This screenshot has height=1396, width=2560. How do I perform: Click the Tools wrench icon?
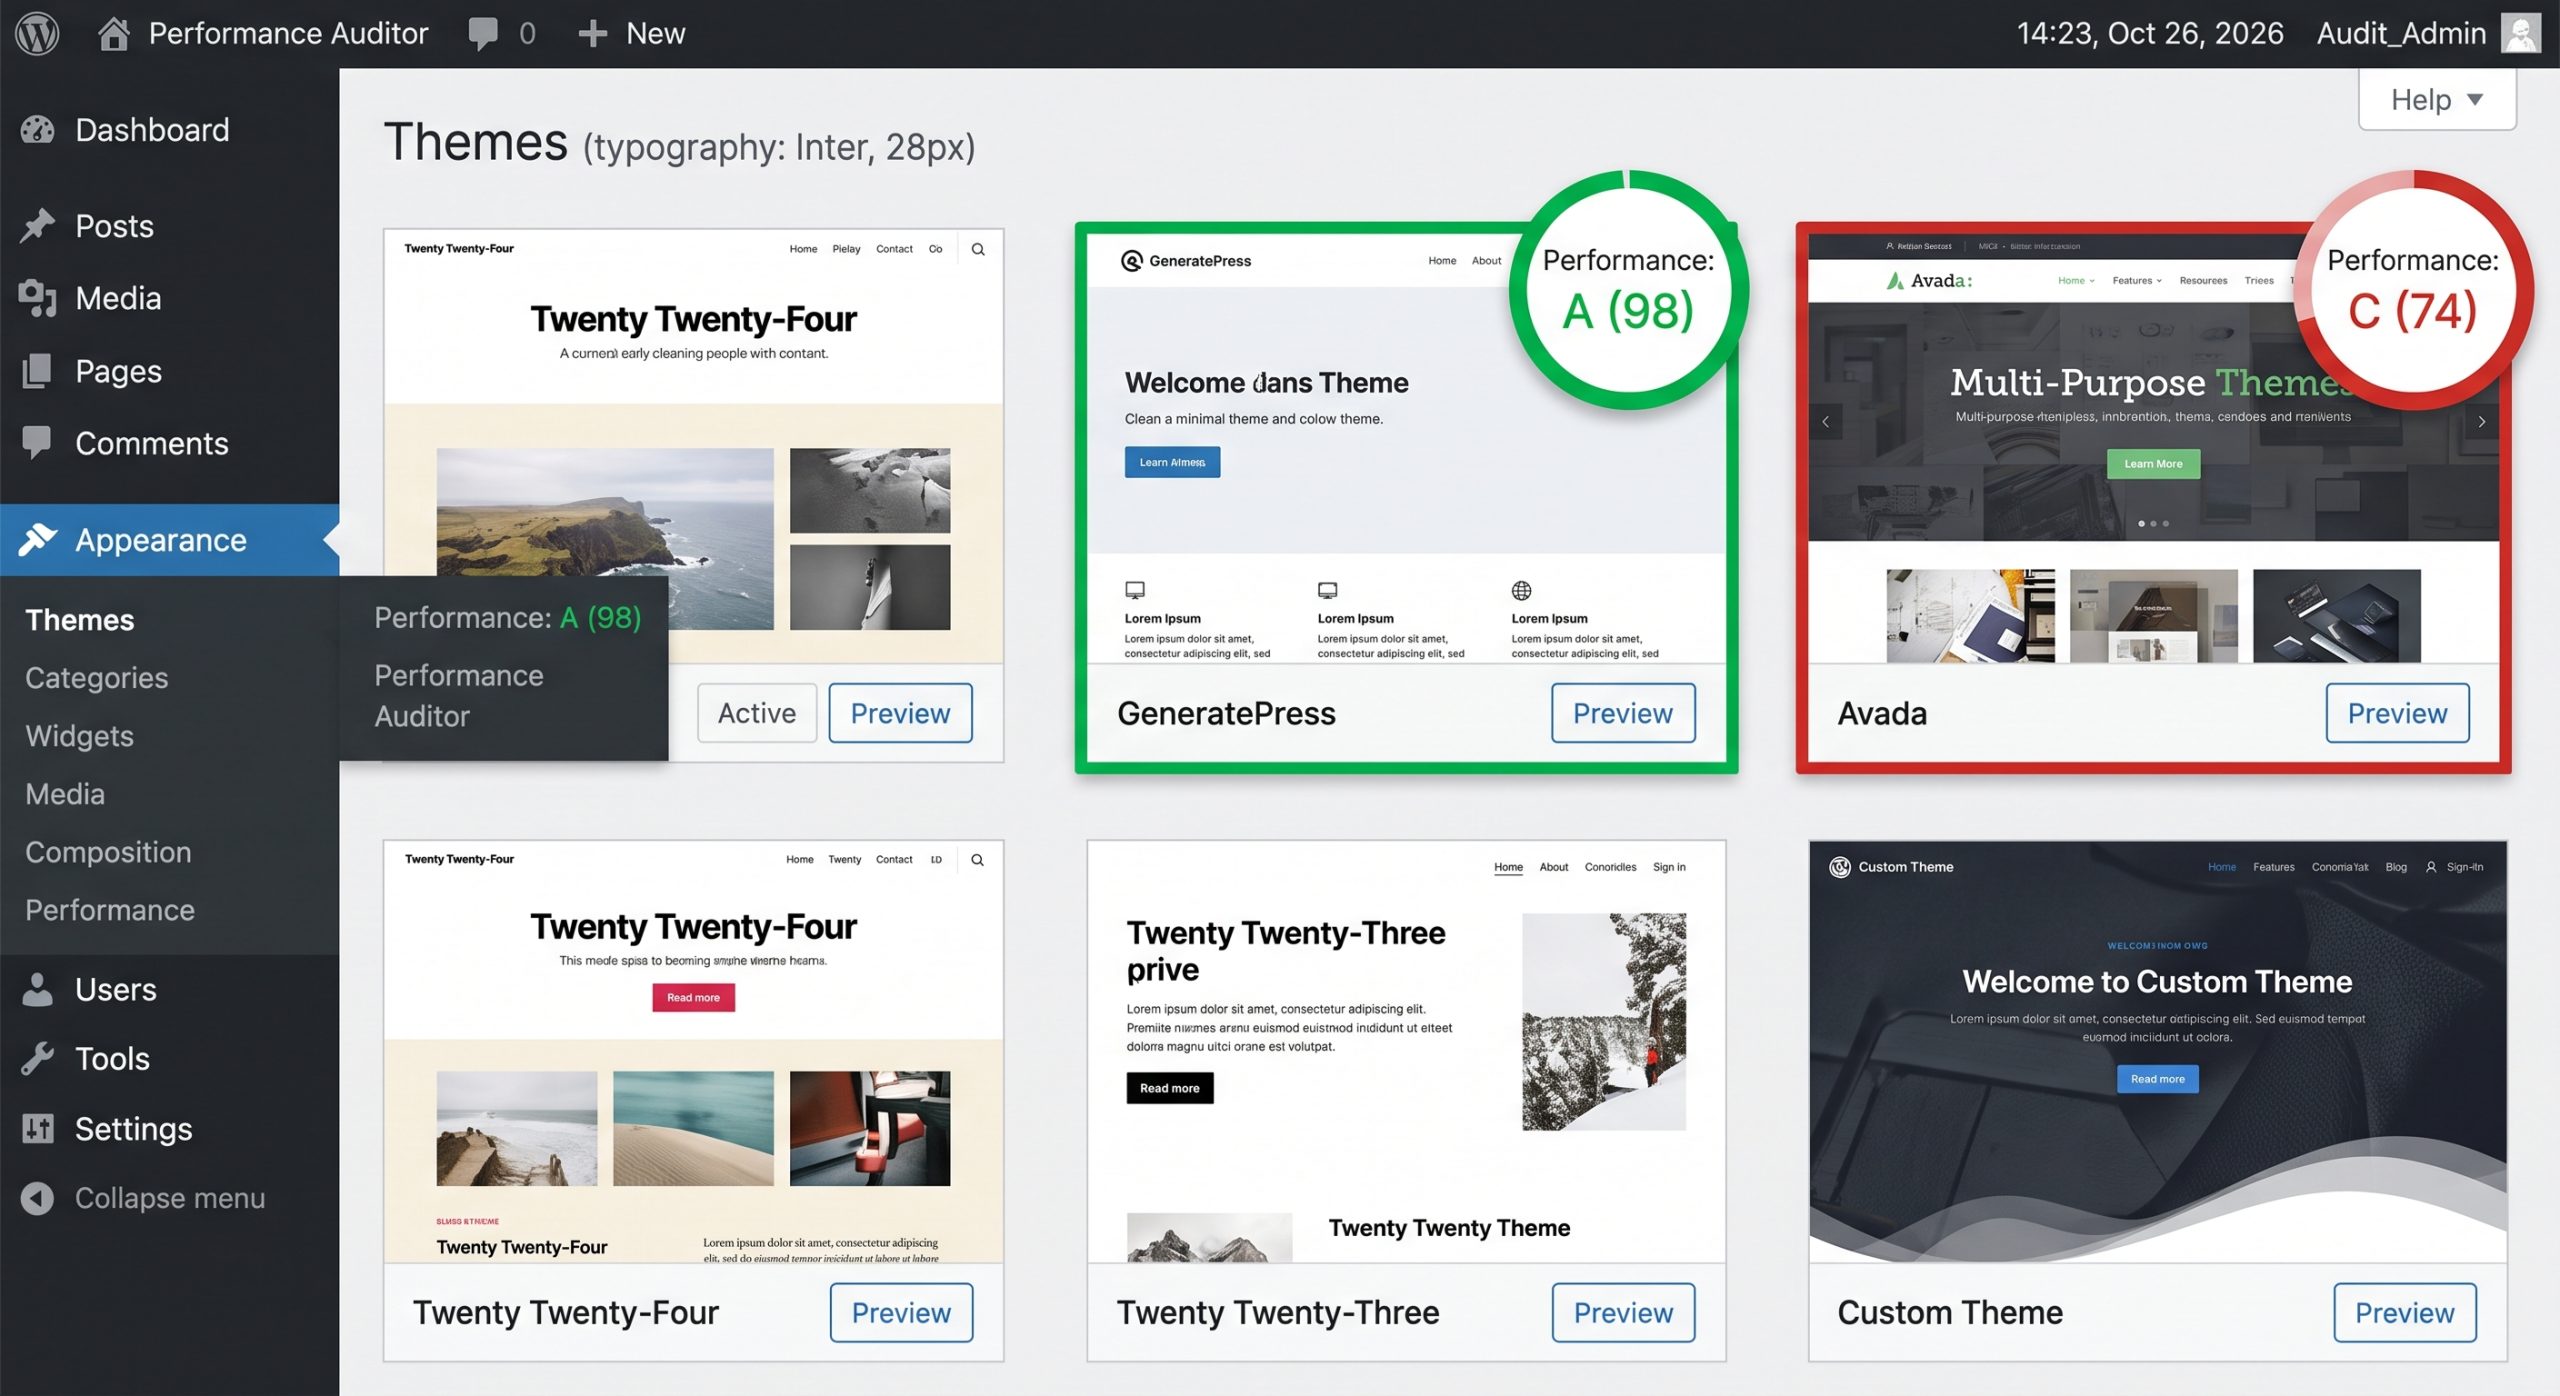tap(38, 1058)
